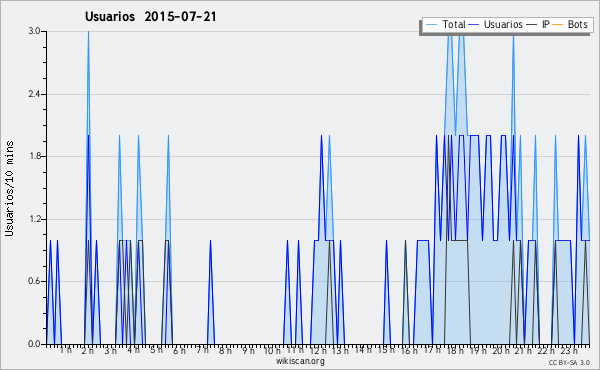Click the light-blue Total legend line
The width and height of the screenshot is (600, 370).
[431, 24]
